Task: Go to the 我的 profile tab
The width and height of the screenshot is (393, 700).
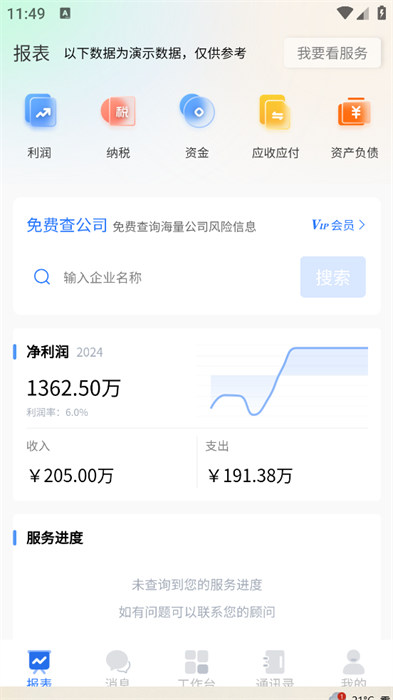Action: [x=353, y=667]
